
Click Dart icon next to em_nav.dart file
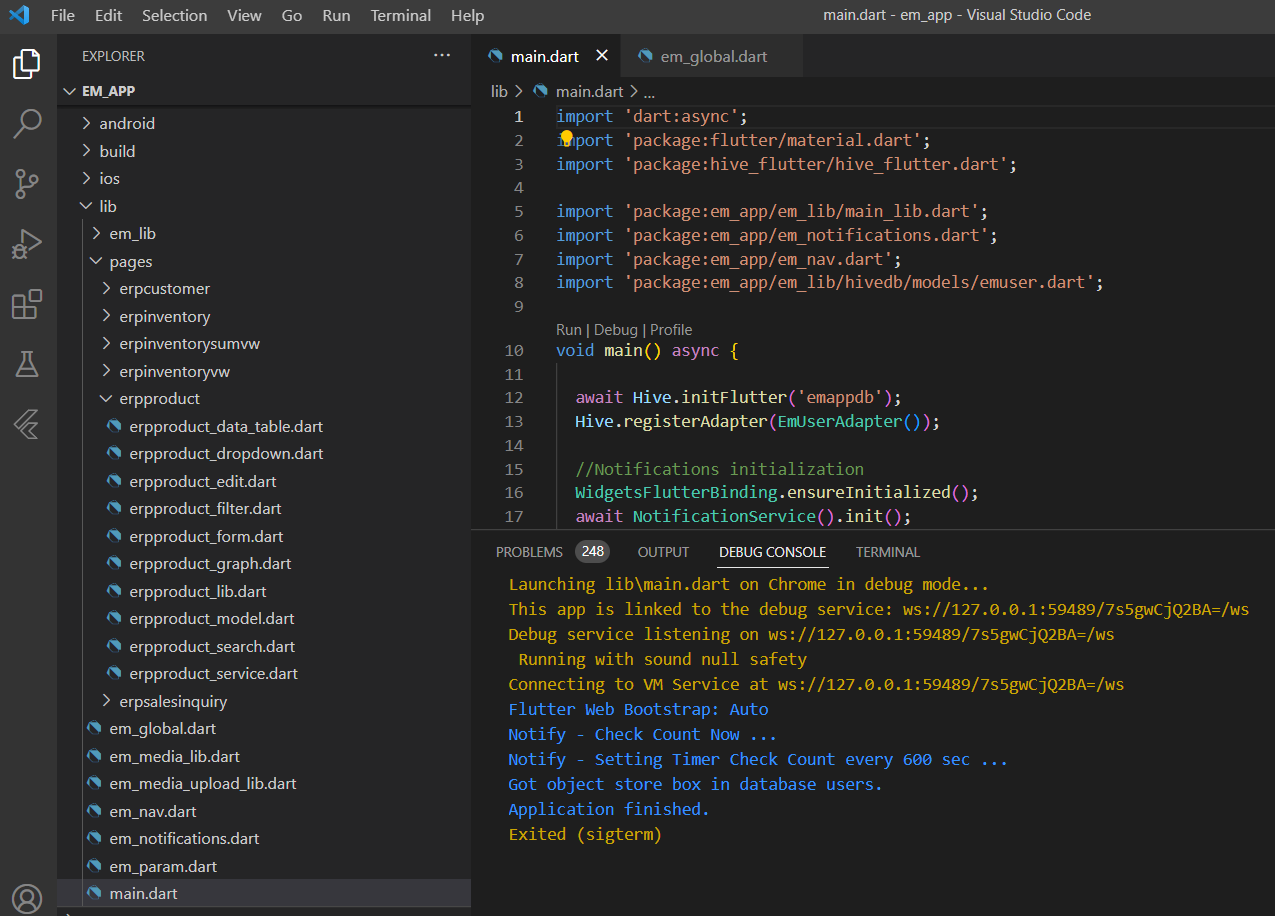point(94,811)
